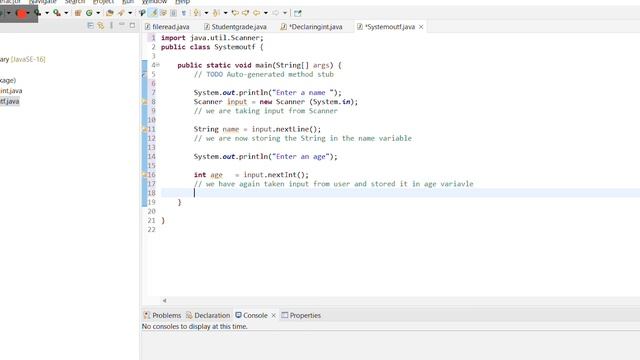640x360 pixels.
Task: Click the External Tools icon
Action: point(57,13)
